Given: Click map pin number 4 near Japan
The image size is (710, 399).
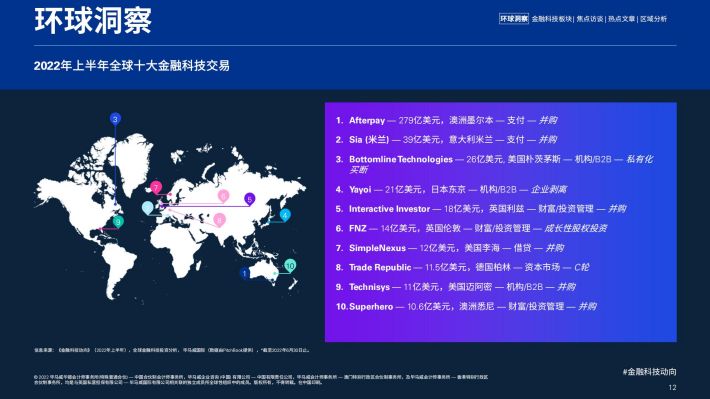Looking at the screenshot, I should coord(285,215).
